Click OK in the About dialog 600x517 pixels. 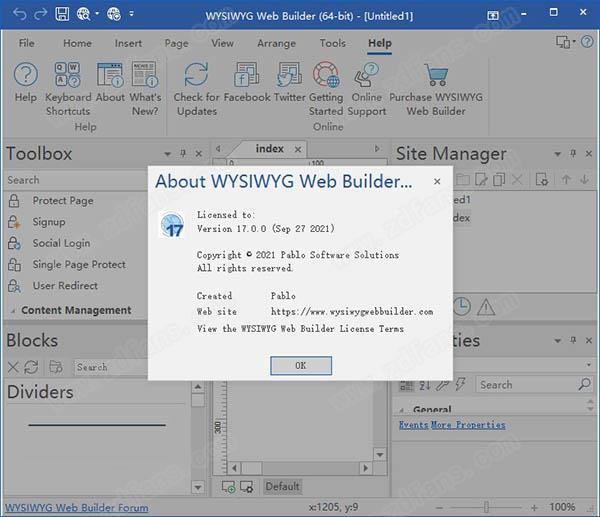301,365
